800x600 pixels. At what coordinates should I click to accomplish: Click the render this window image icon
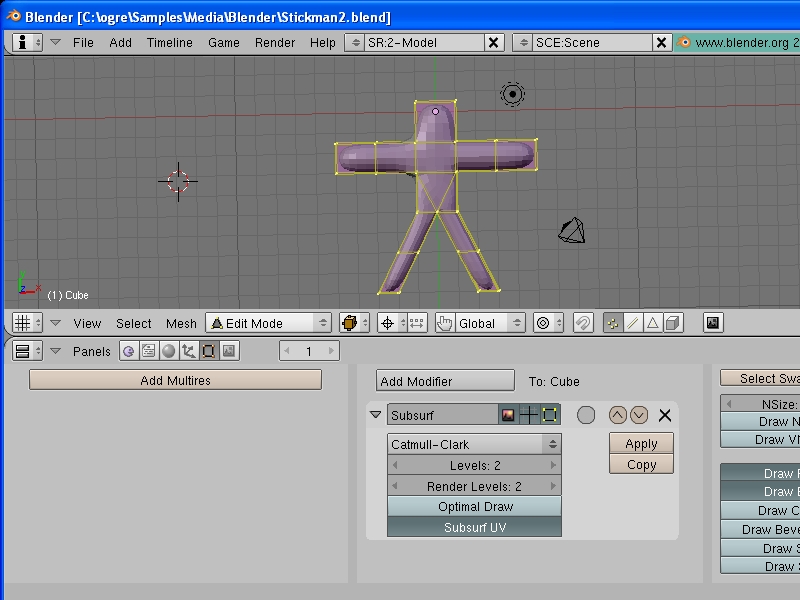(x=713, y=323)
